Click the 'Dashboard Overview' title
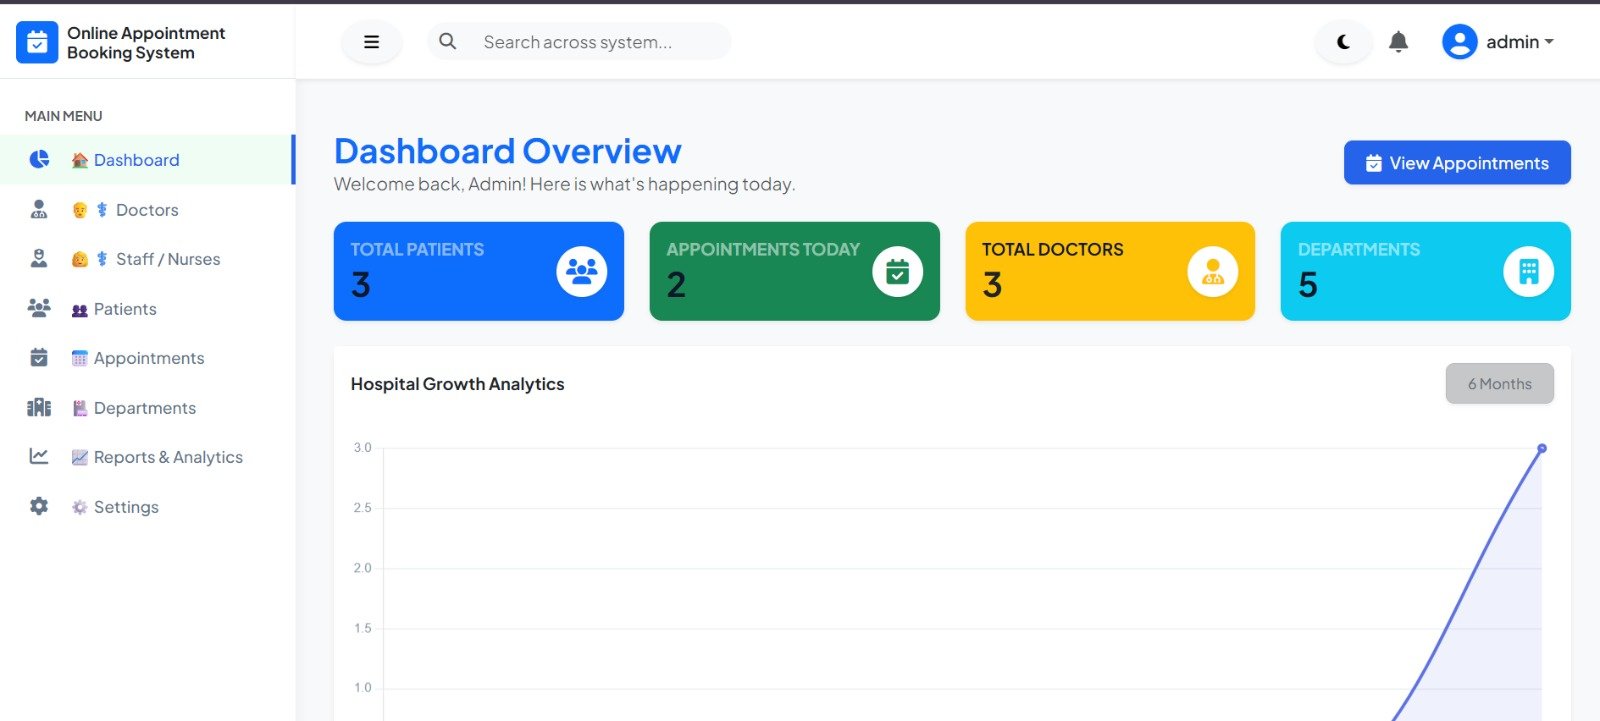1600x721 pixels. click(508, 151)
